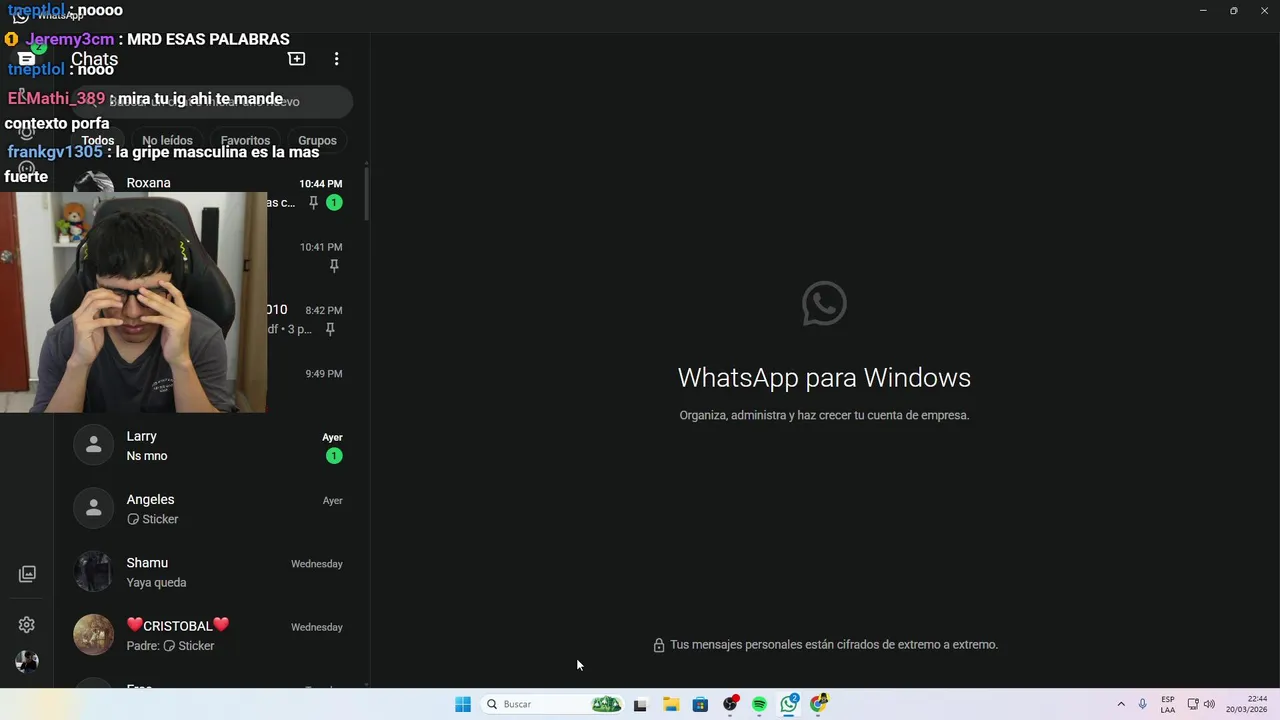The height and width of the screenshot is (720, 1280).
Task: Open the Windows Start menu
Action: click(462, 704)
